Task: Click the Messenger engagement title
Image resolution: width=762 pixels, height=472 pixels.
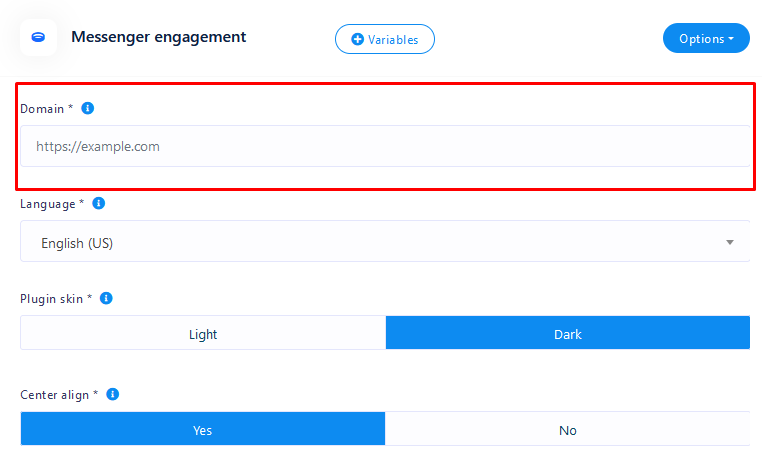Action: [158, 37]
